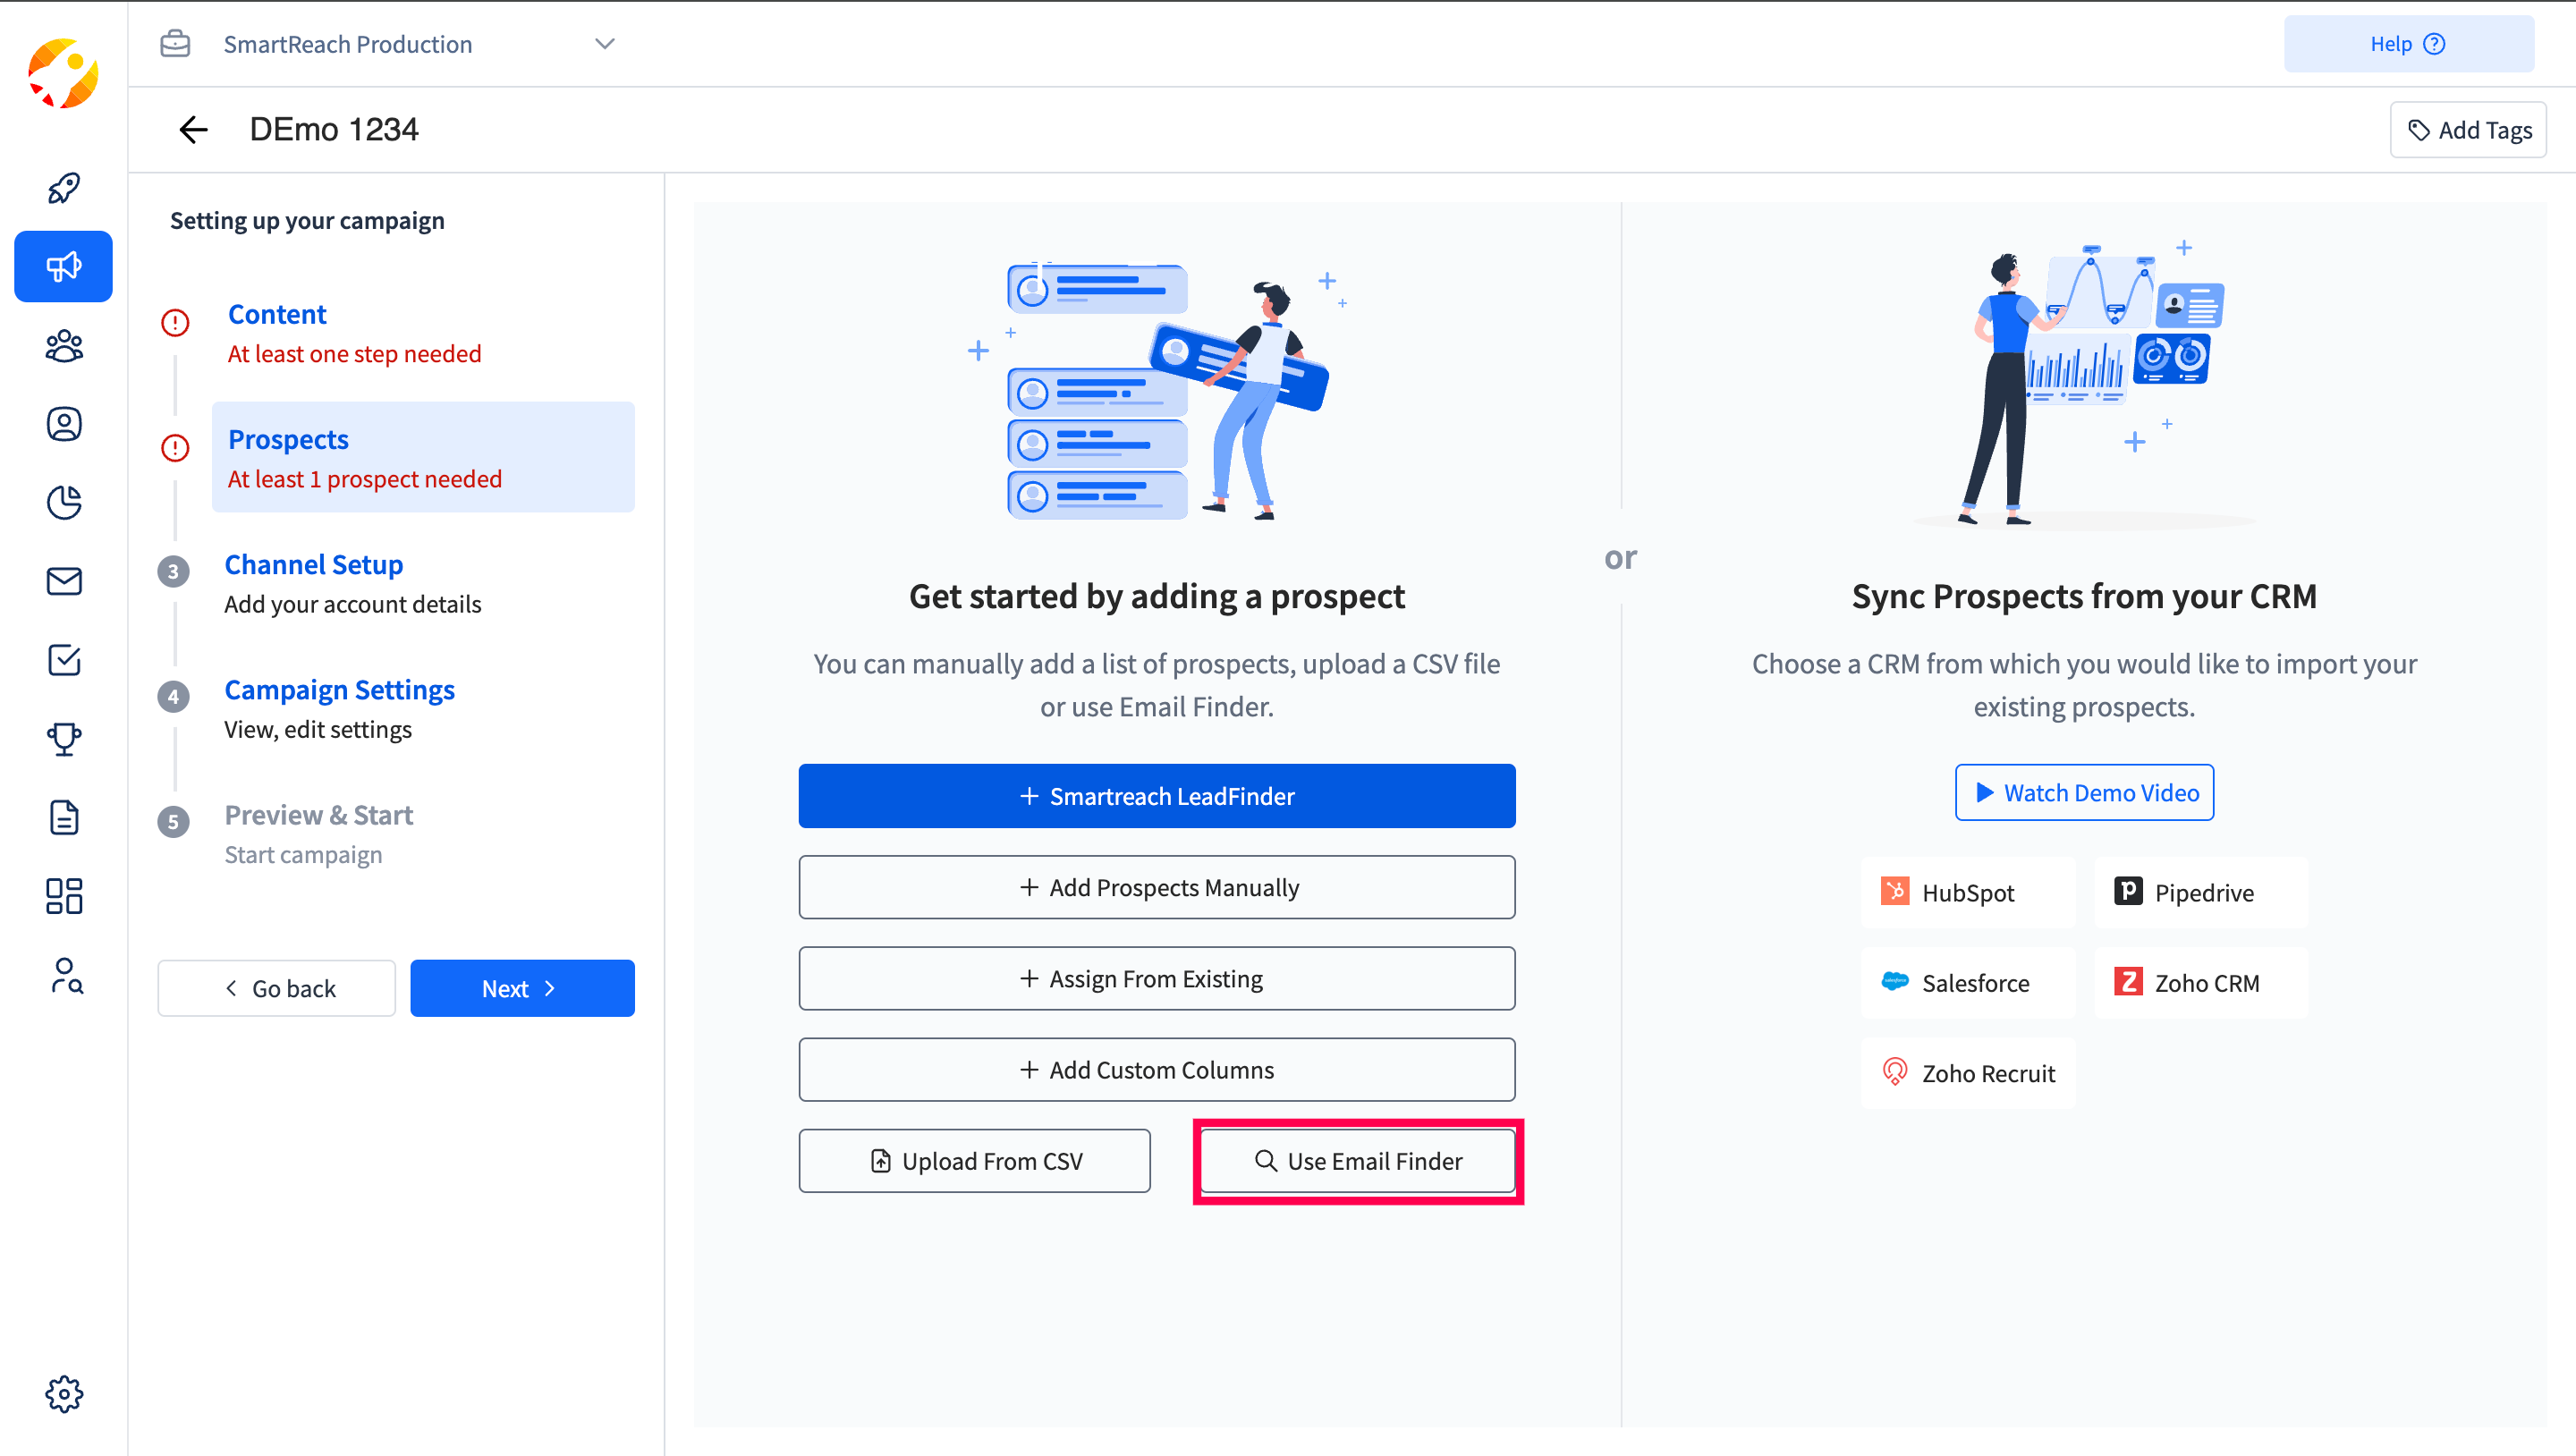Click the SmartReach rocket logo
This screenshot has width=2576, height=1456.
(x=63, y=73)
